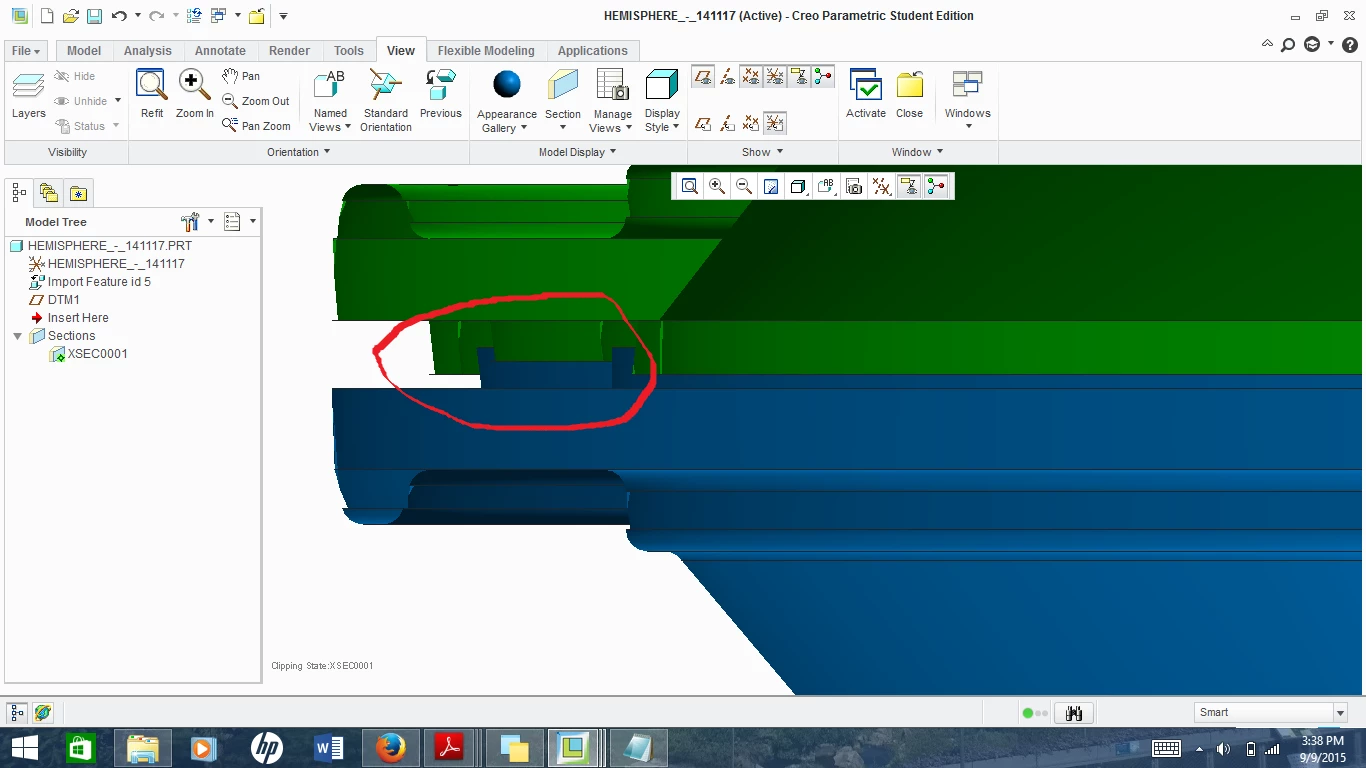The image size is (1366, 768).
Task: Open the File menu
Action: pyautogui.click(x=25, y=50)
